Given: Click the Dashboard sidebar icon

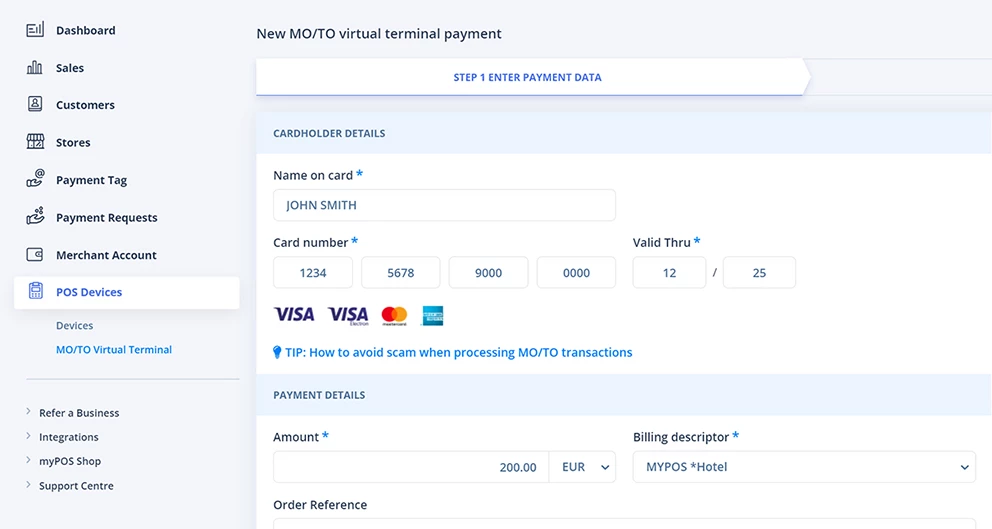Looking at the screenshot, I should (x=35, y=30).
